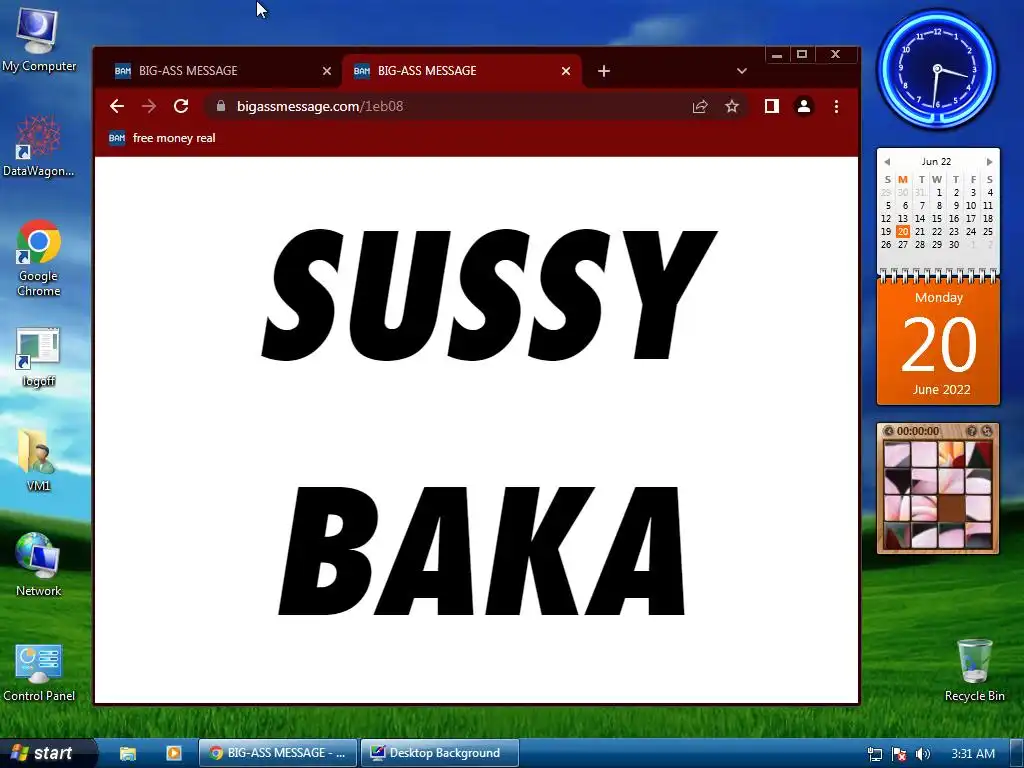Click the top-left puzzle tile
The height and width of the screenshot is (768, 1024).
(897, 453)
